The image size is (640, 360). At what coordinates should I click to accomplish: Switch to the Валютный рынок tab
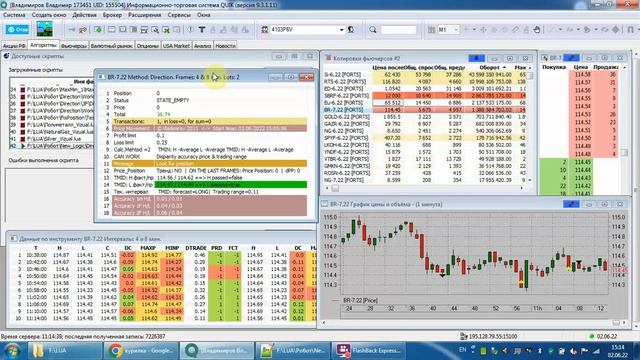pyautogui.click(x=111, y=46)
